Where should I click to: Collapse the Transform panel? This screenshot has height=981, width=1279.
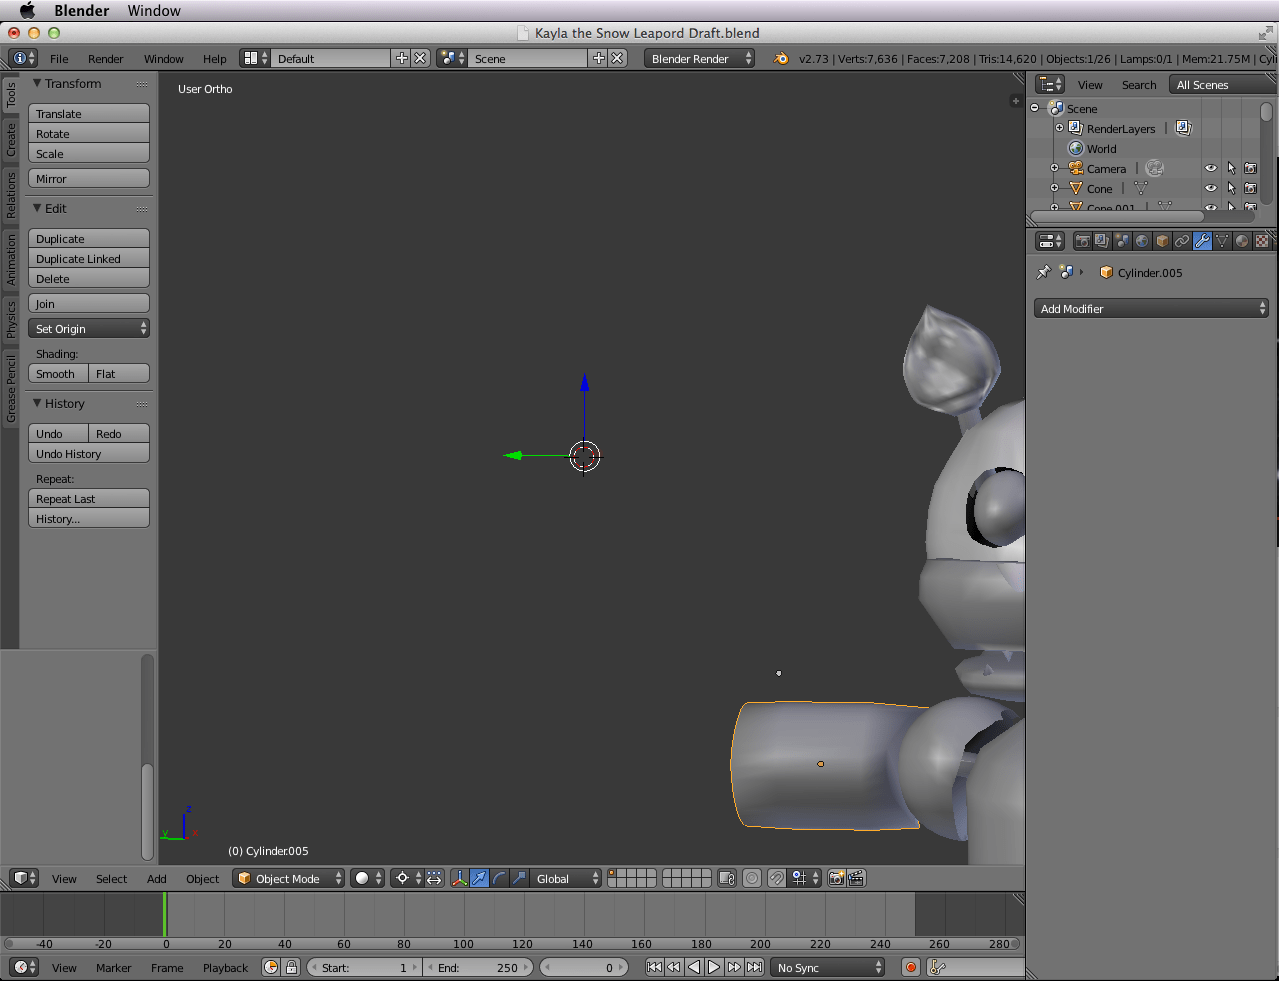tap(37, 83)
